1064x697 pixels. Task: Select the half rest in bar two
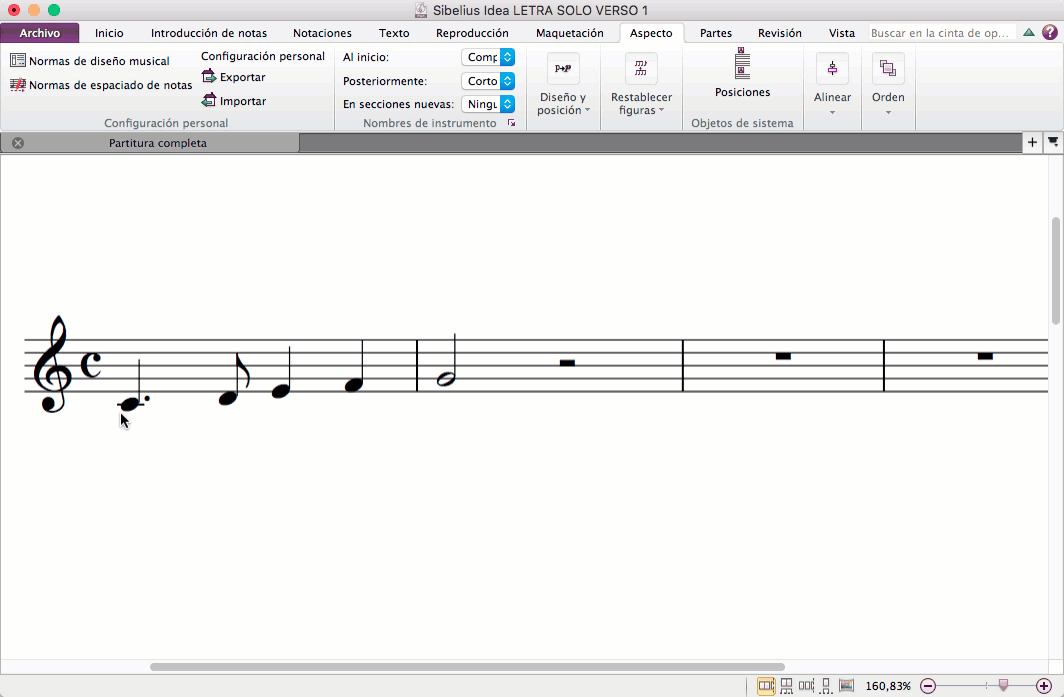pos(567,363)
